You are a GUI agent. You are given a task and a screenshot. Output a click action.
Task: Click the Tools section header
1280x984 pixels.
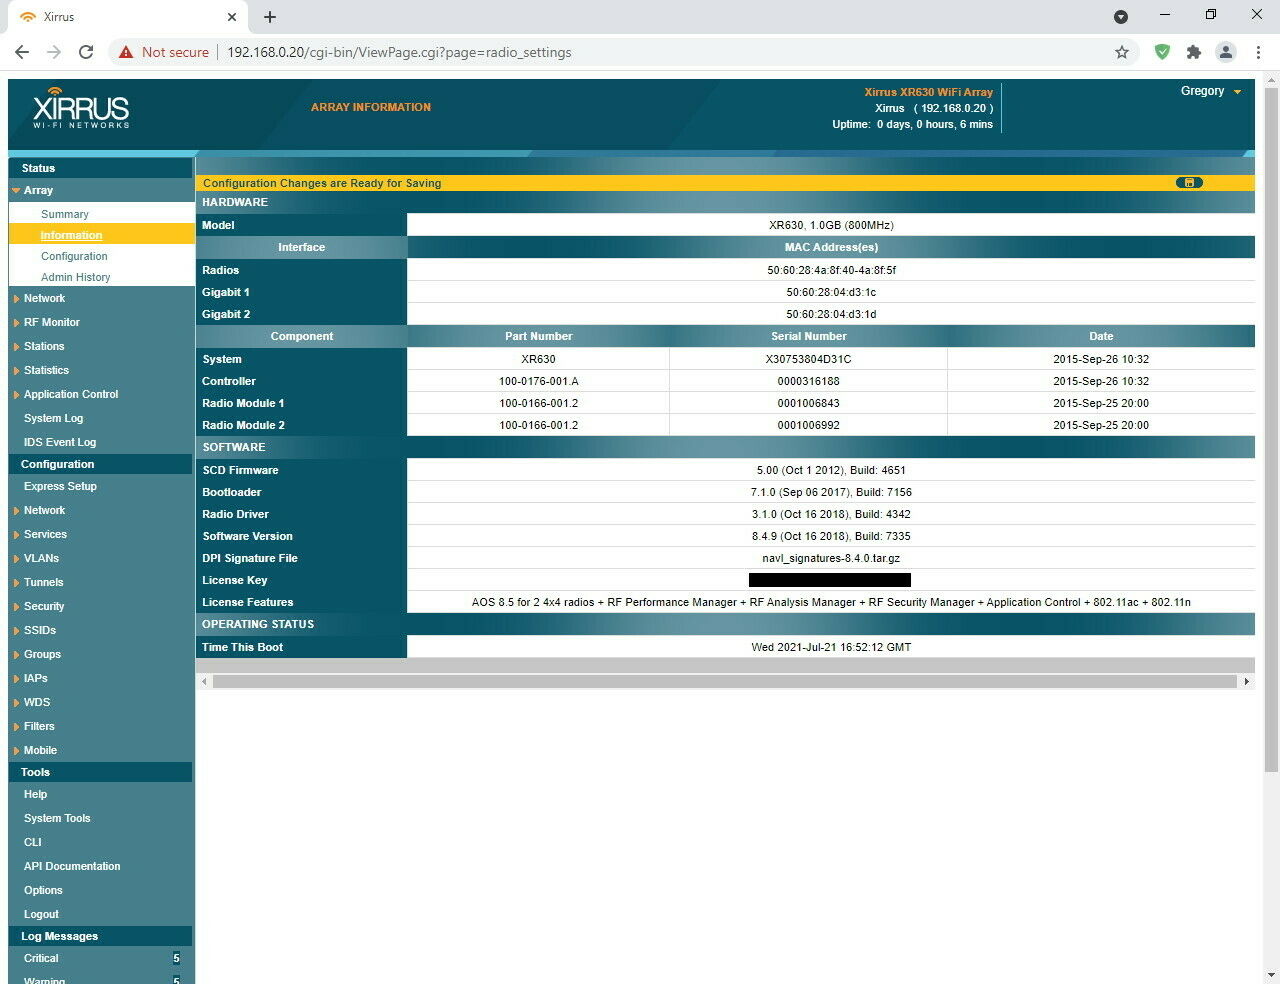pyautogui.click(x=100, y=772)
